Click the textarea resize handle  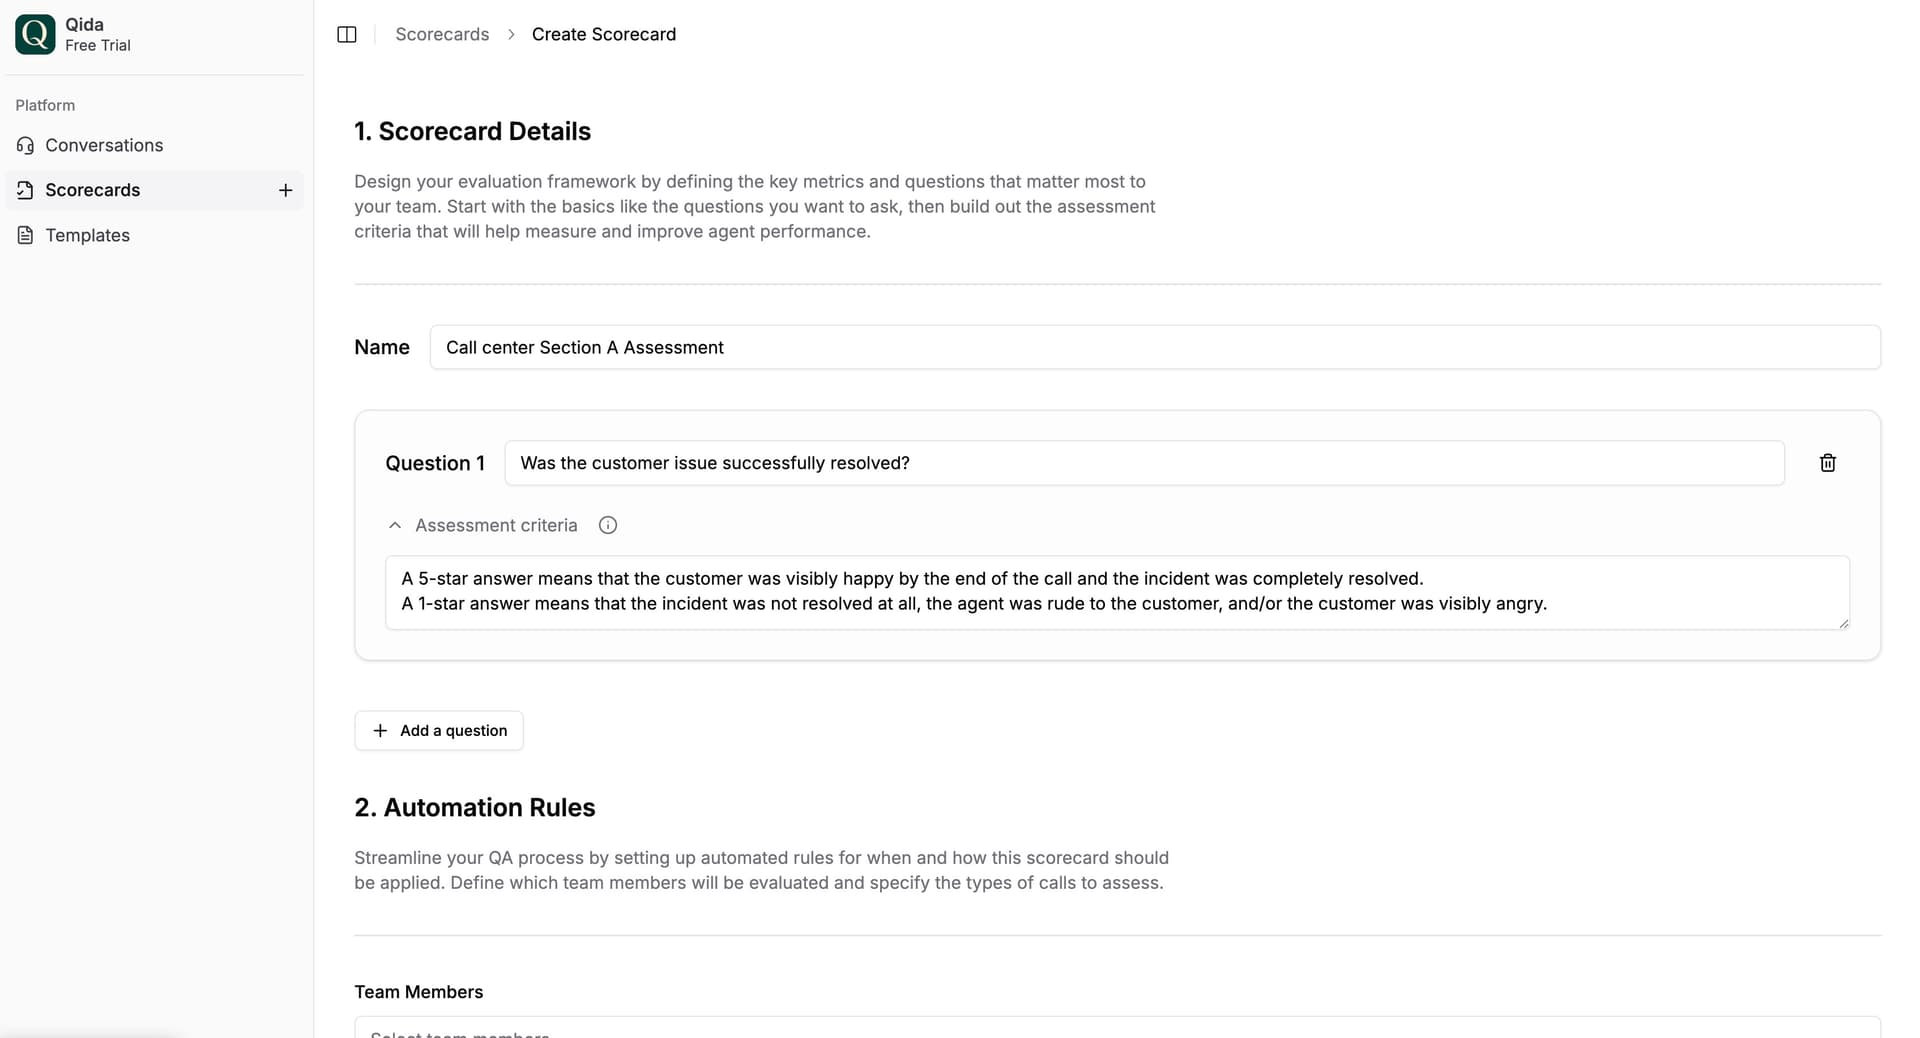(1843, 623)
